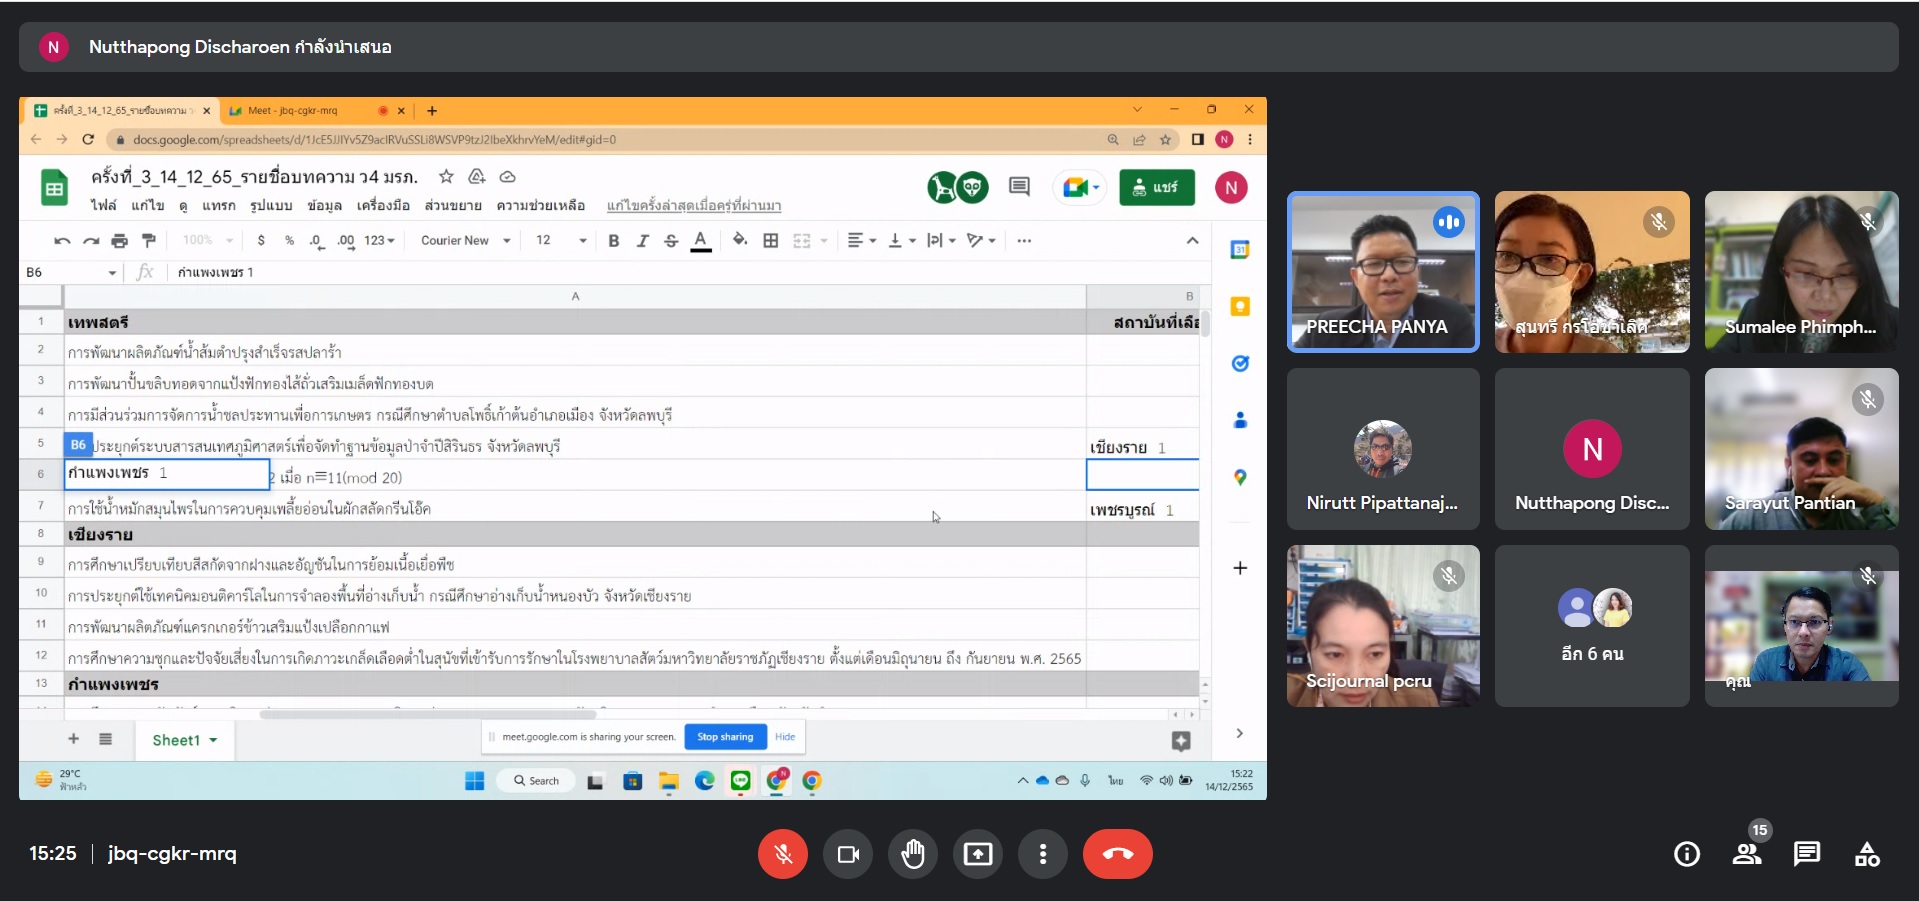Open Chrome from the Windows taskbar

(x=812, y=781)
